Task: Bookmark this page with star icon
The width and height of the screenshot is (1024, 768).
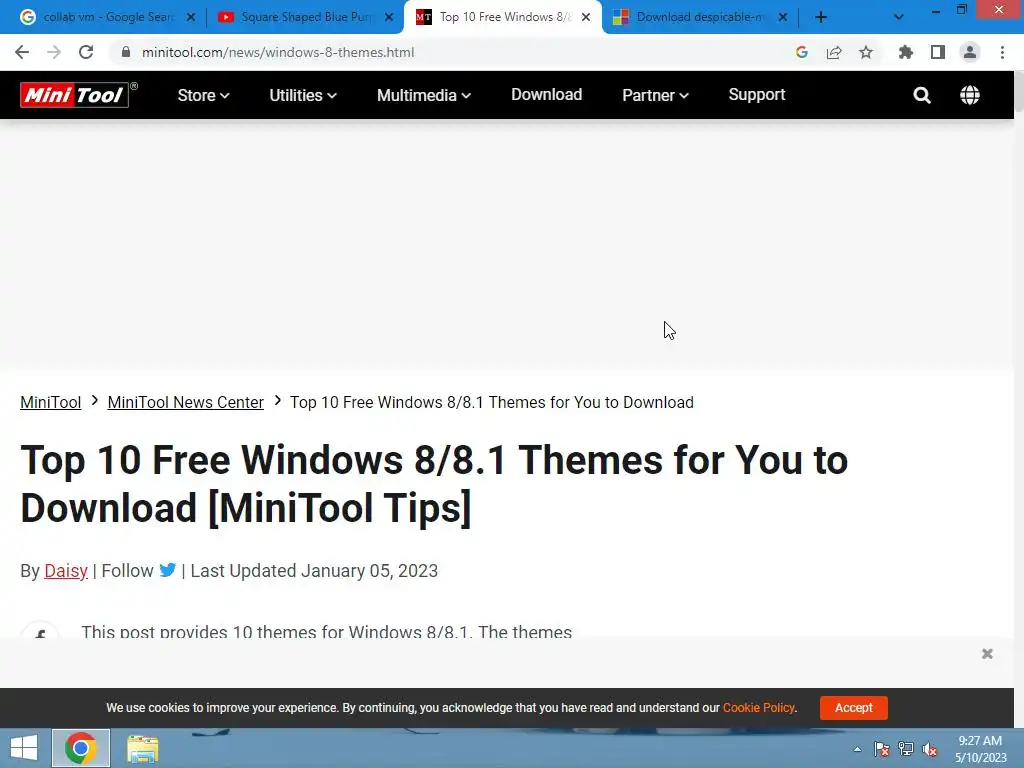Action: [x=866, y=52]
